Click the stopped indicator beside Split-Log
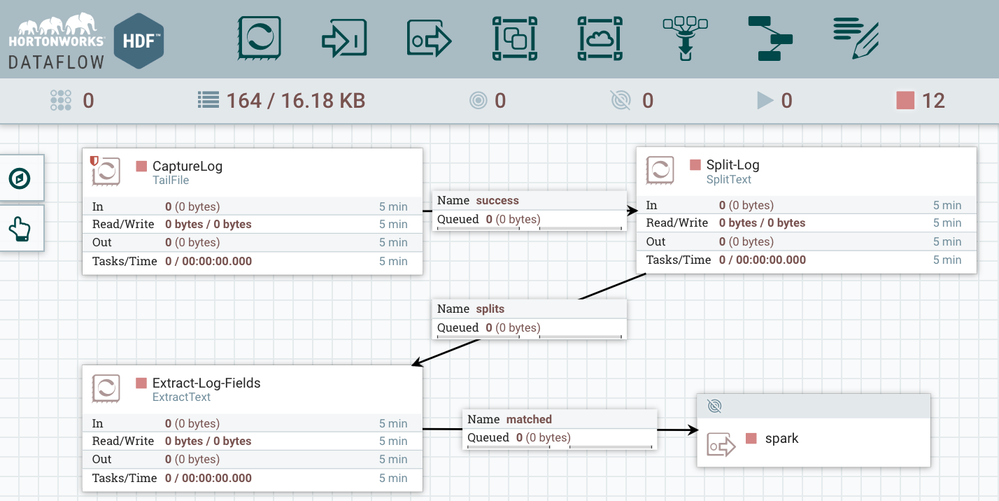This screenshot has height=501, width=999. click(695, 165)
